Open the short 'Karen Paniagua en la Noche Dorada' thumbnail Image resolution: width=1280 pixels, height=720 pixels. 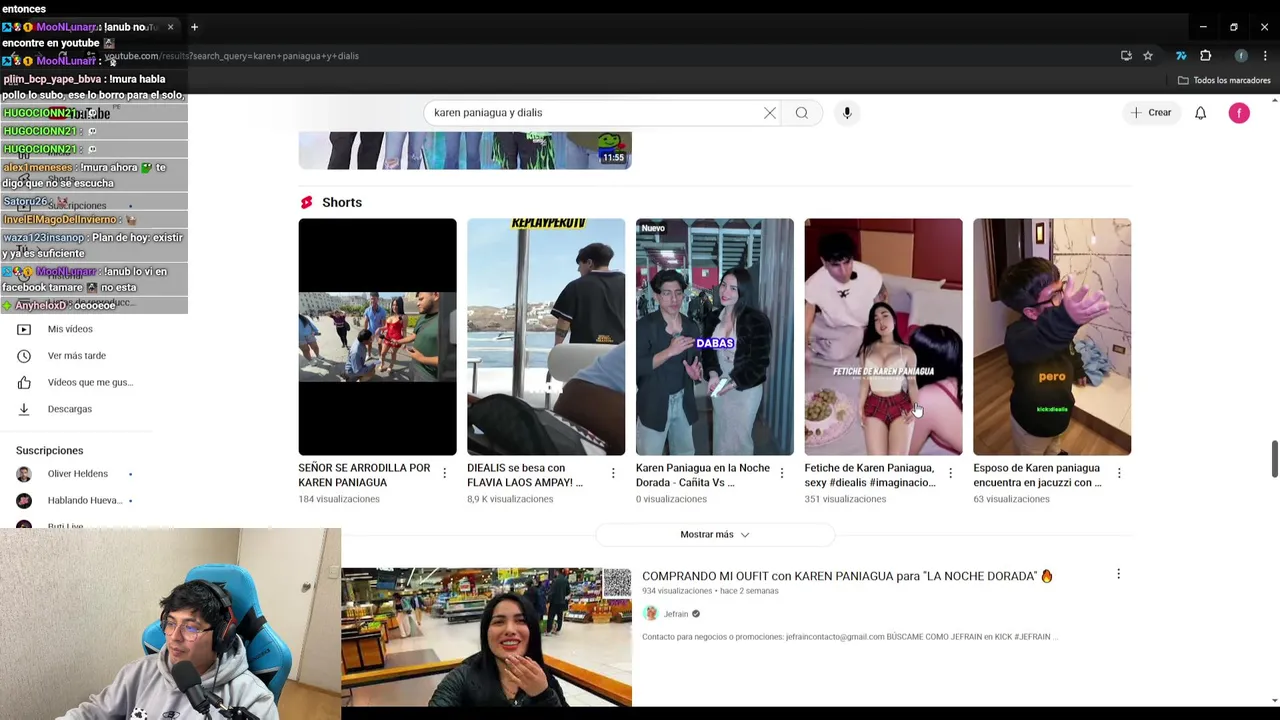715,337
